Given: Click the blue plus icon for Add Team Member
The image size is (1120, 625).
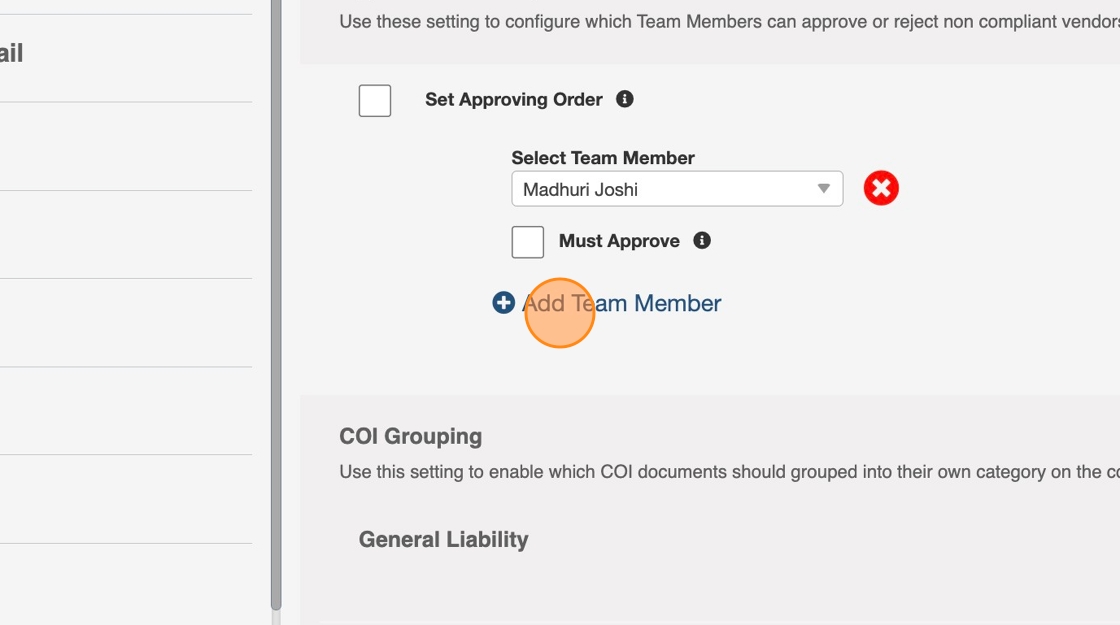Looking at the screenshot, I should coord(503,302).
